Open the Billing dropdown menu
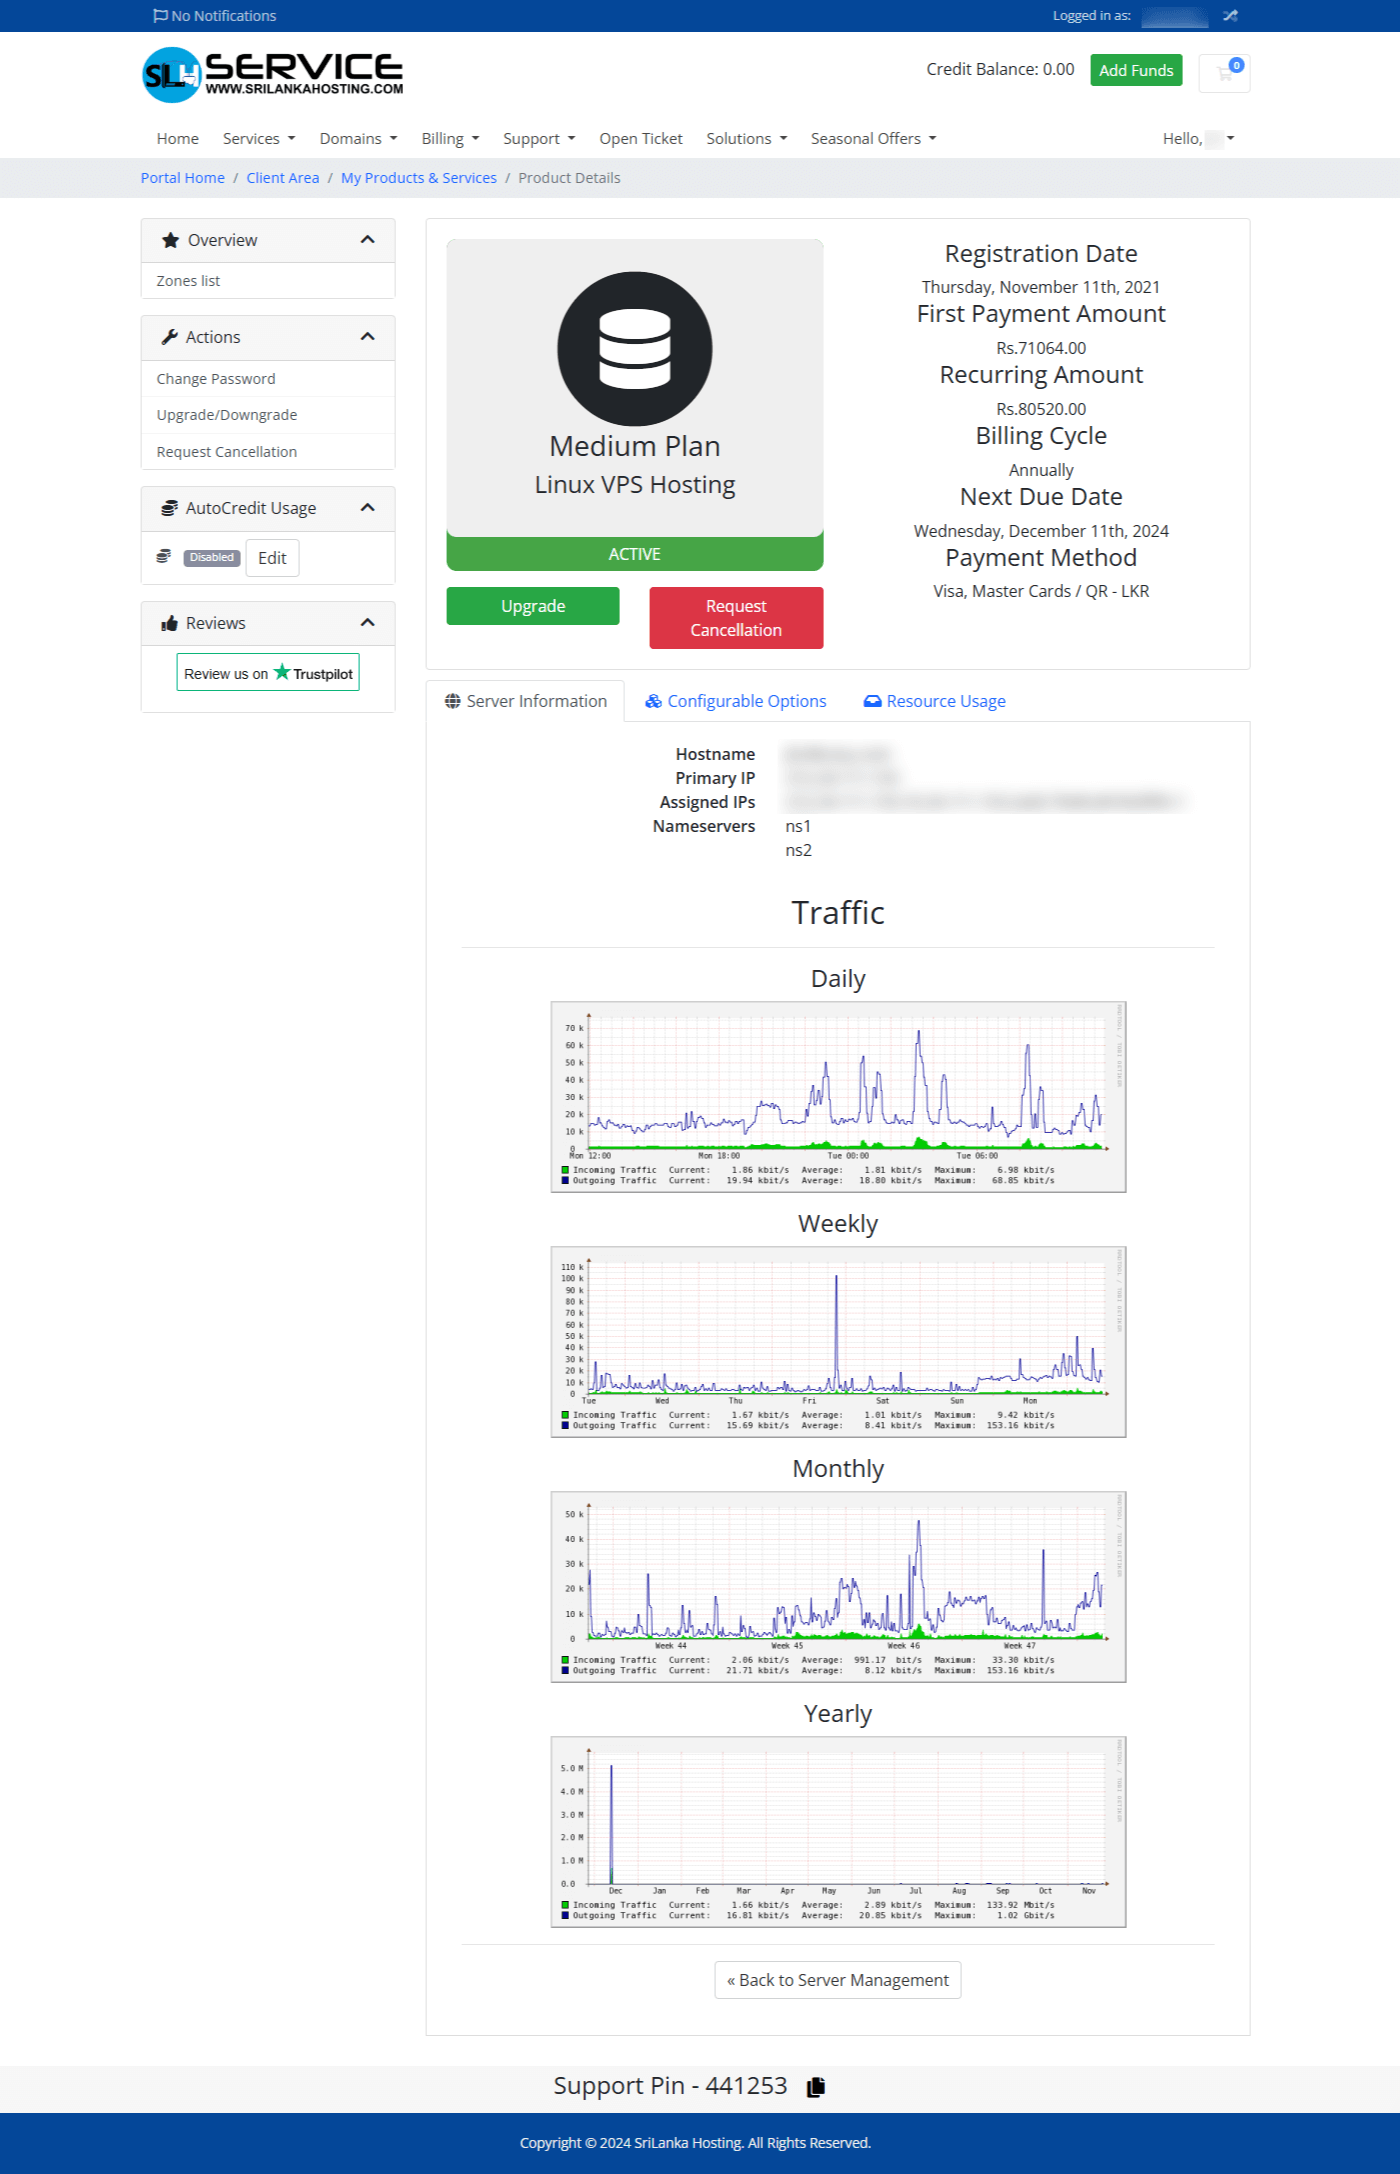 click(450, 138)
